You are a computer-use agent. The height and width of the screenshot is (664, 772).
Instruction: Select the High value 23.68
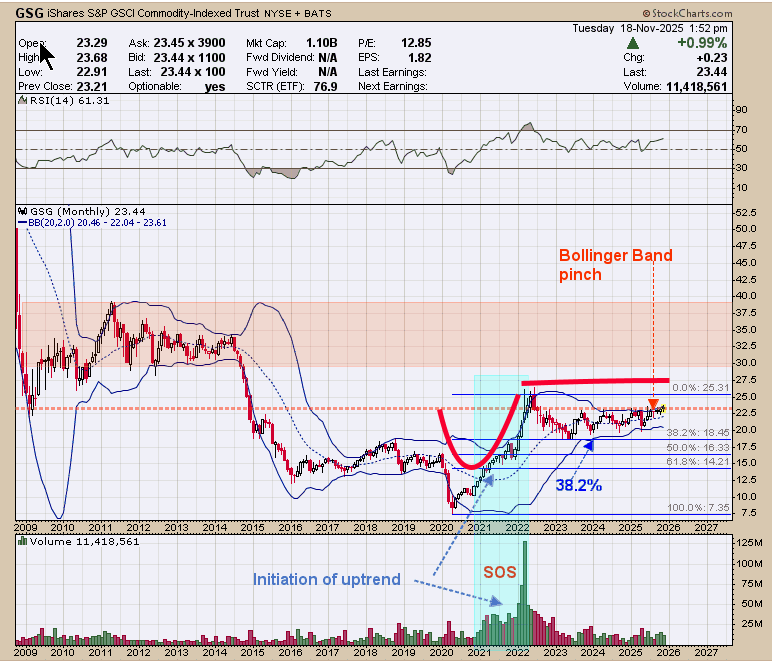(92, 58)
